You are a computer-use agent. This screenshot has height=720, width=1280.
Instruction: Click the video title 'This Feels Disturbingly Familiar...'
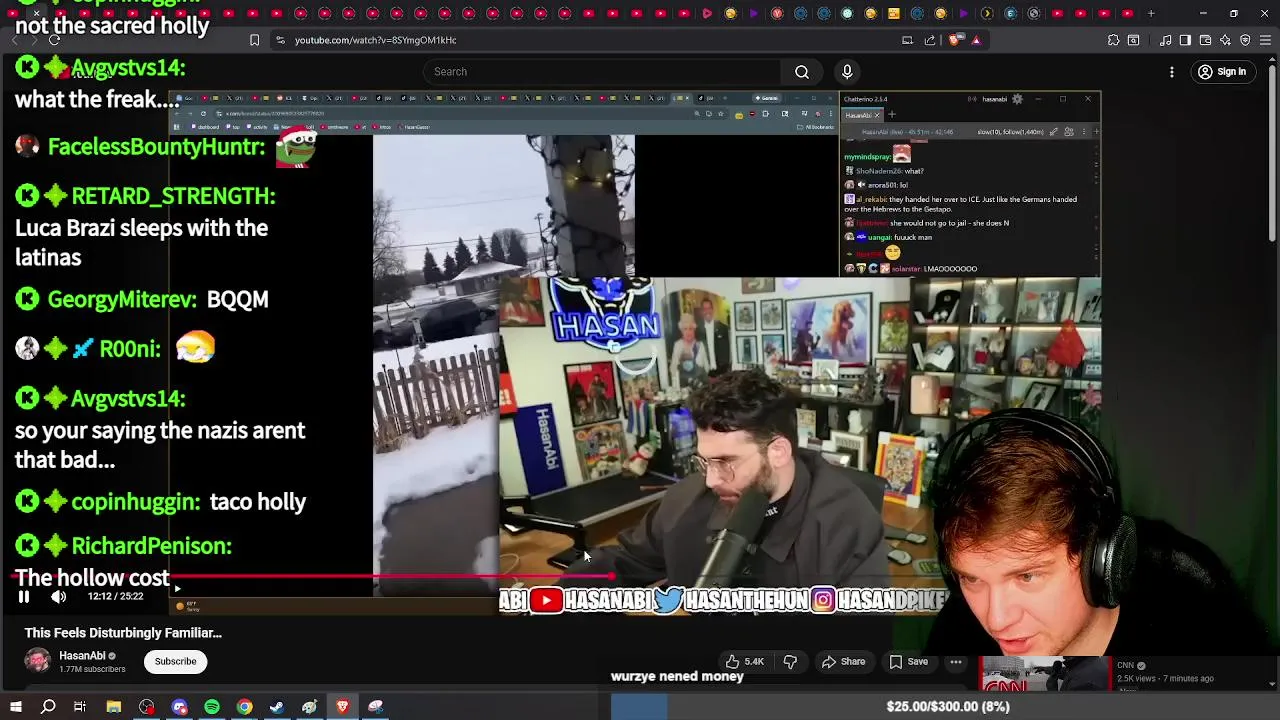click(123, 633)
